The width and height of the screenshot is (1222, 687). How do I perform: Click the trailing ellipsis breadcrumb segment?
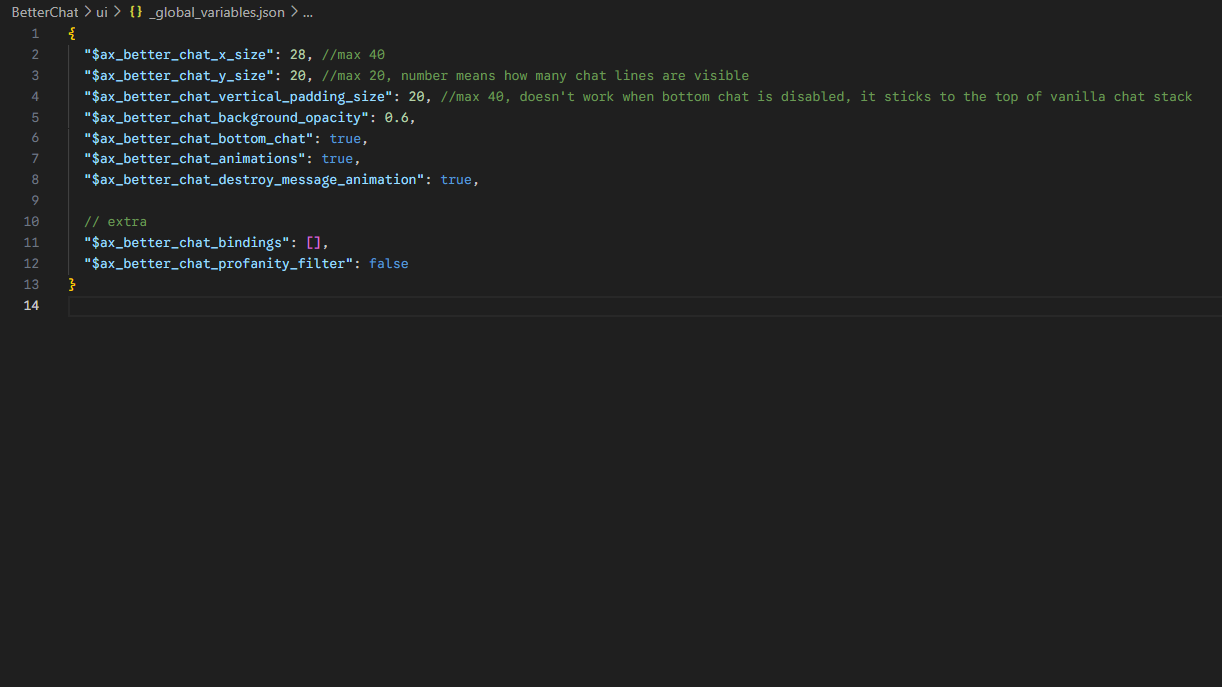point(308,13)
